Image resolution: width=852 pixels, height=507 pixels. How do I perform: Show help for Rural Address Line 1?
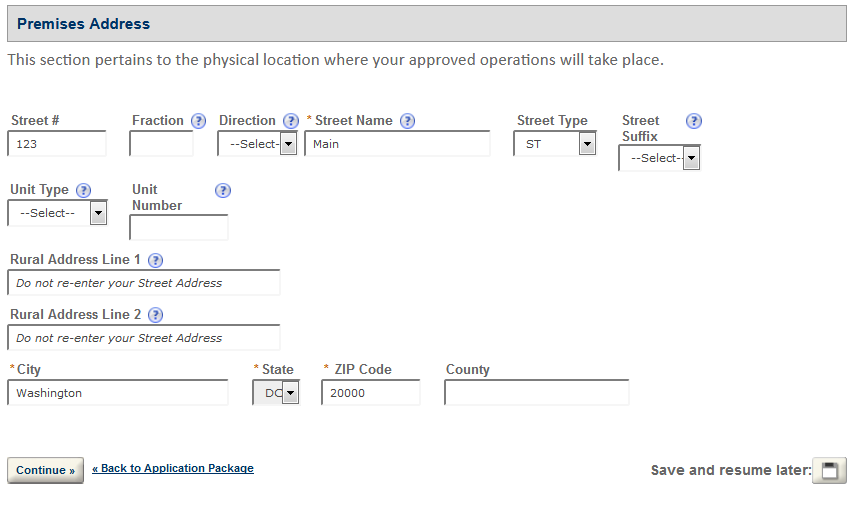155,260
